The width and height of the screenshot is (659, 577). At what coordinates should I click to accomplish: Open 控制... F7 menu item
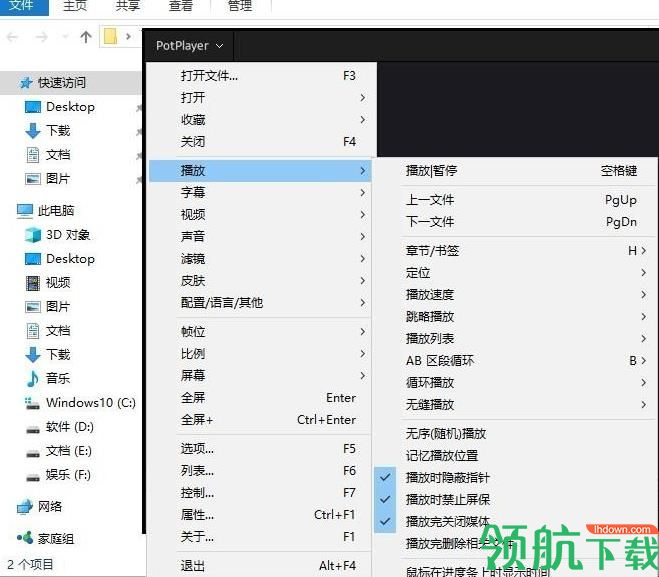(x=260, y=493)
